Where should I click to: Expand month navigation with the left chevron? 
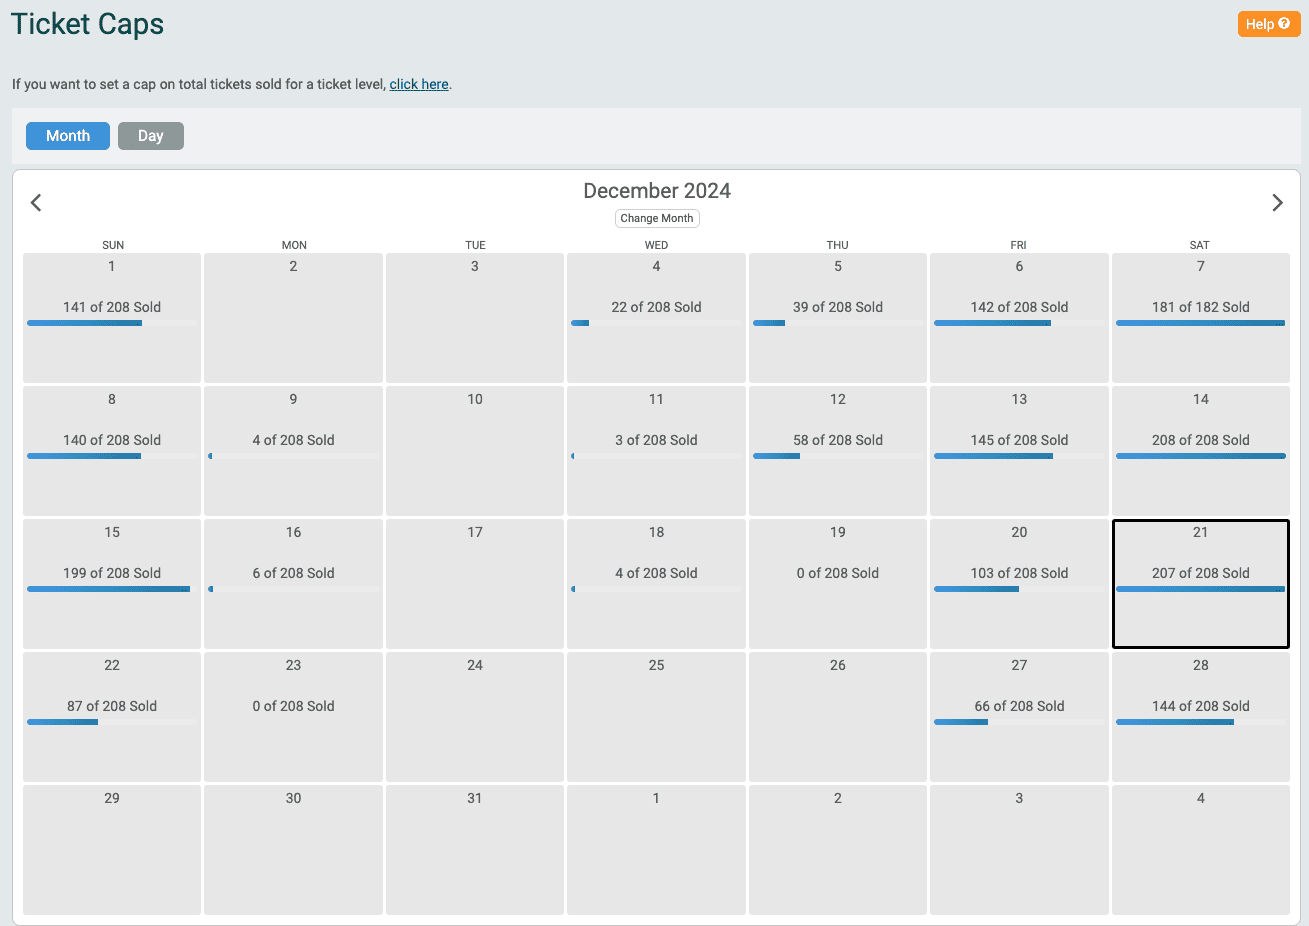click(x=36, y=202)
